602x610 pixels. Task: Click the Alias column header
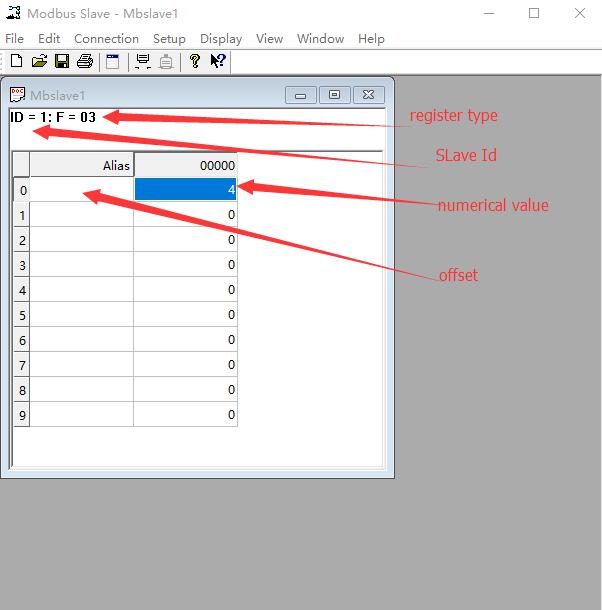point(82,165)
